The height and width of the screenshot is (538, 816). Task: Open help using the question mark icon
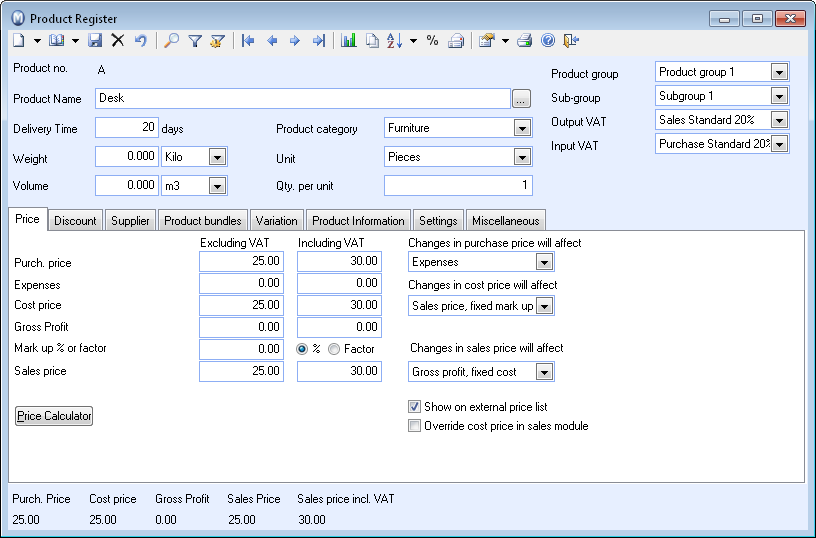coord(547,41)
